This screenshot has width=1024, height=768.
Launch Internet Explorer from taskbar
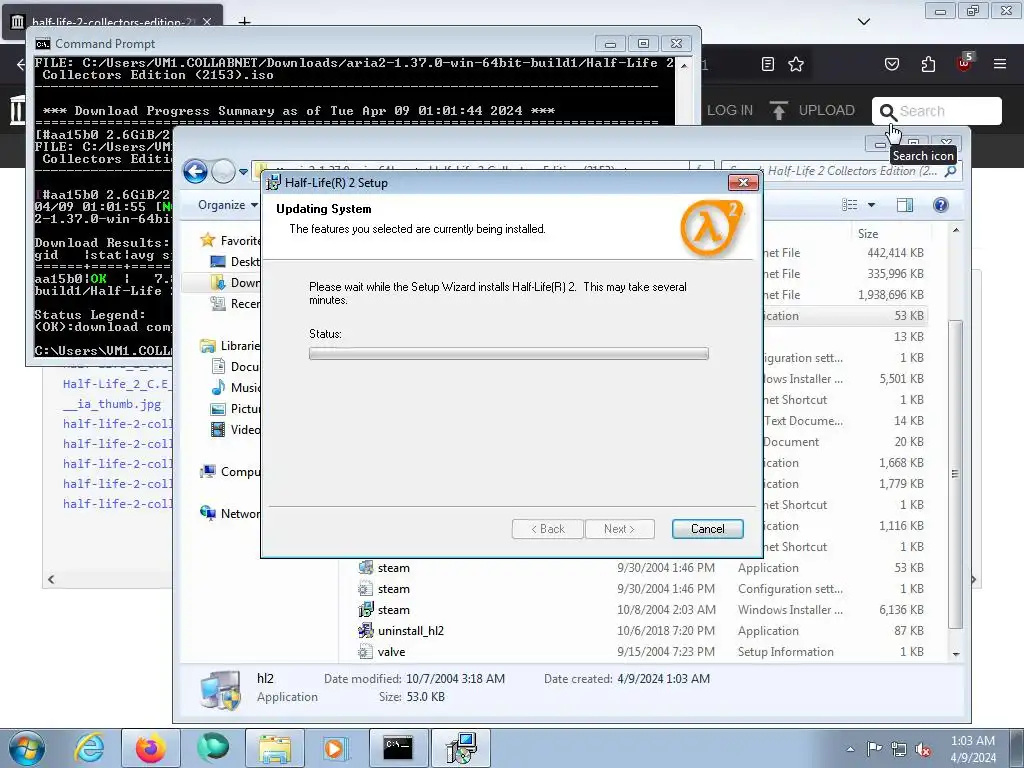[89, 748]
